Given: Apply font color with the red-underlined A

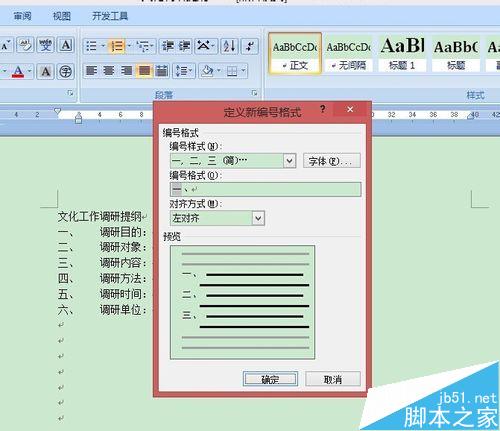Looking at the screenshot, I should point(18,71).
